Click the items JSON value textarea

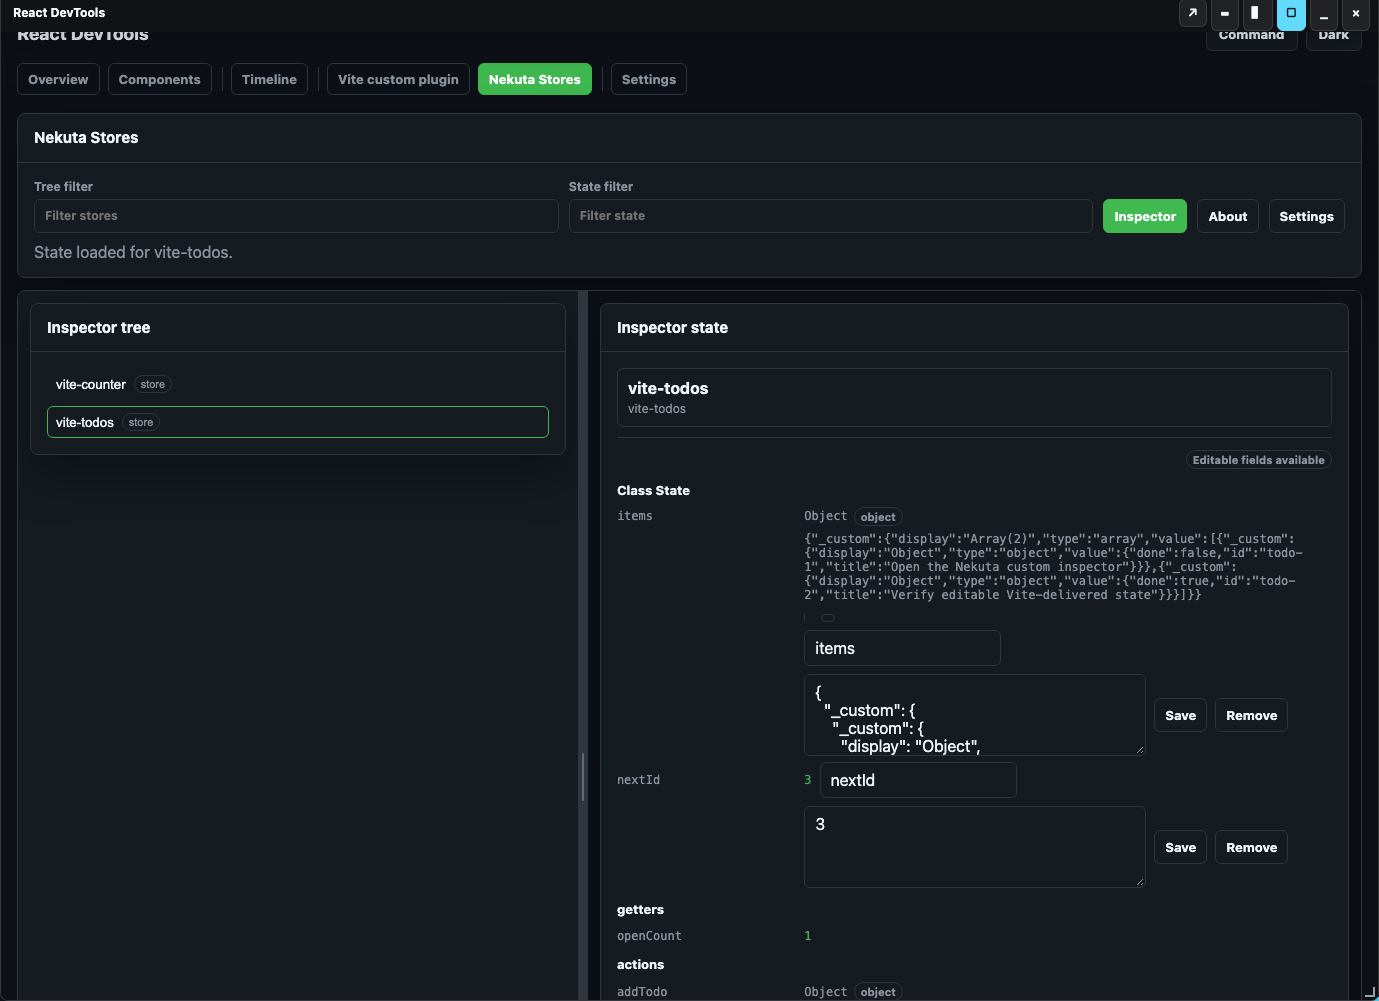975,715
